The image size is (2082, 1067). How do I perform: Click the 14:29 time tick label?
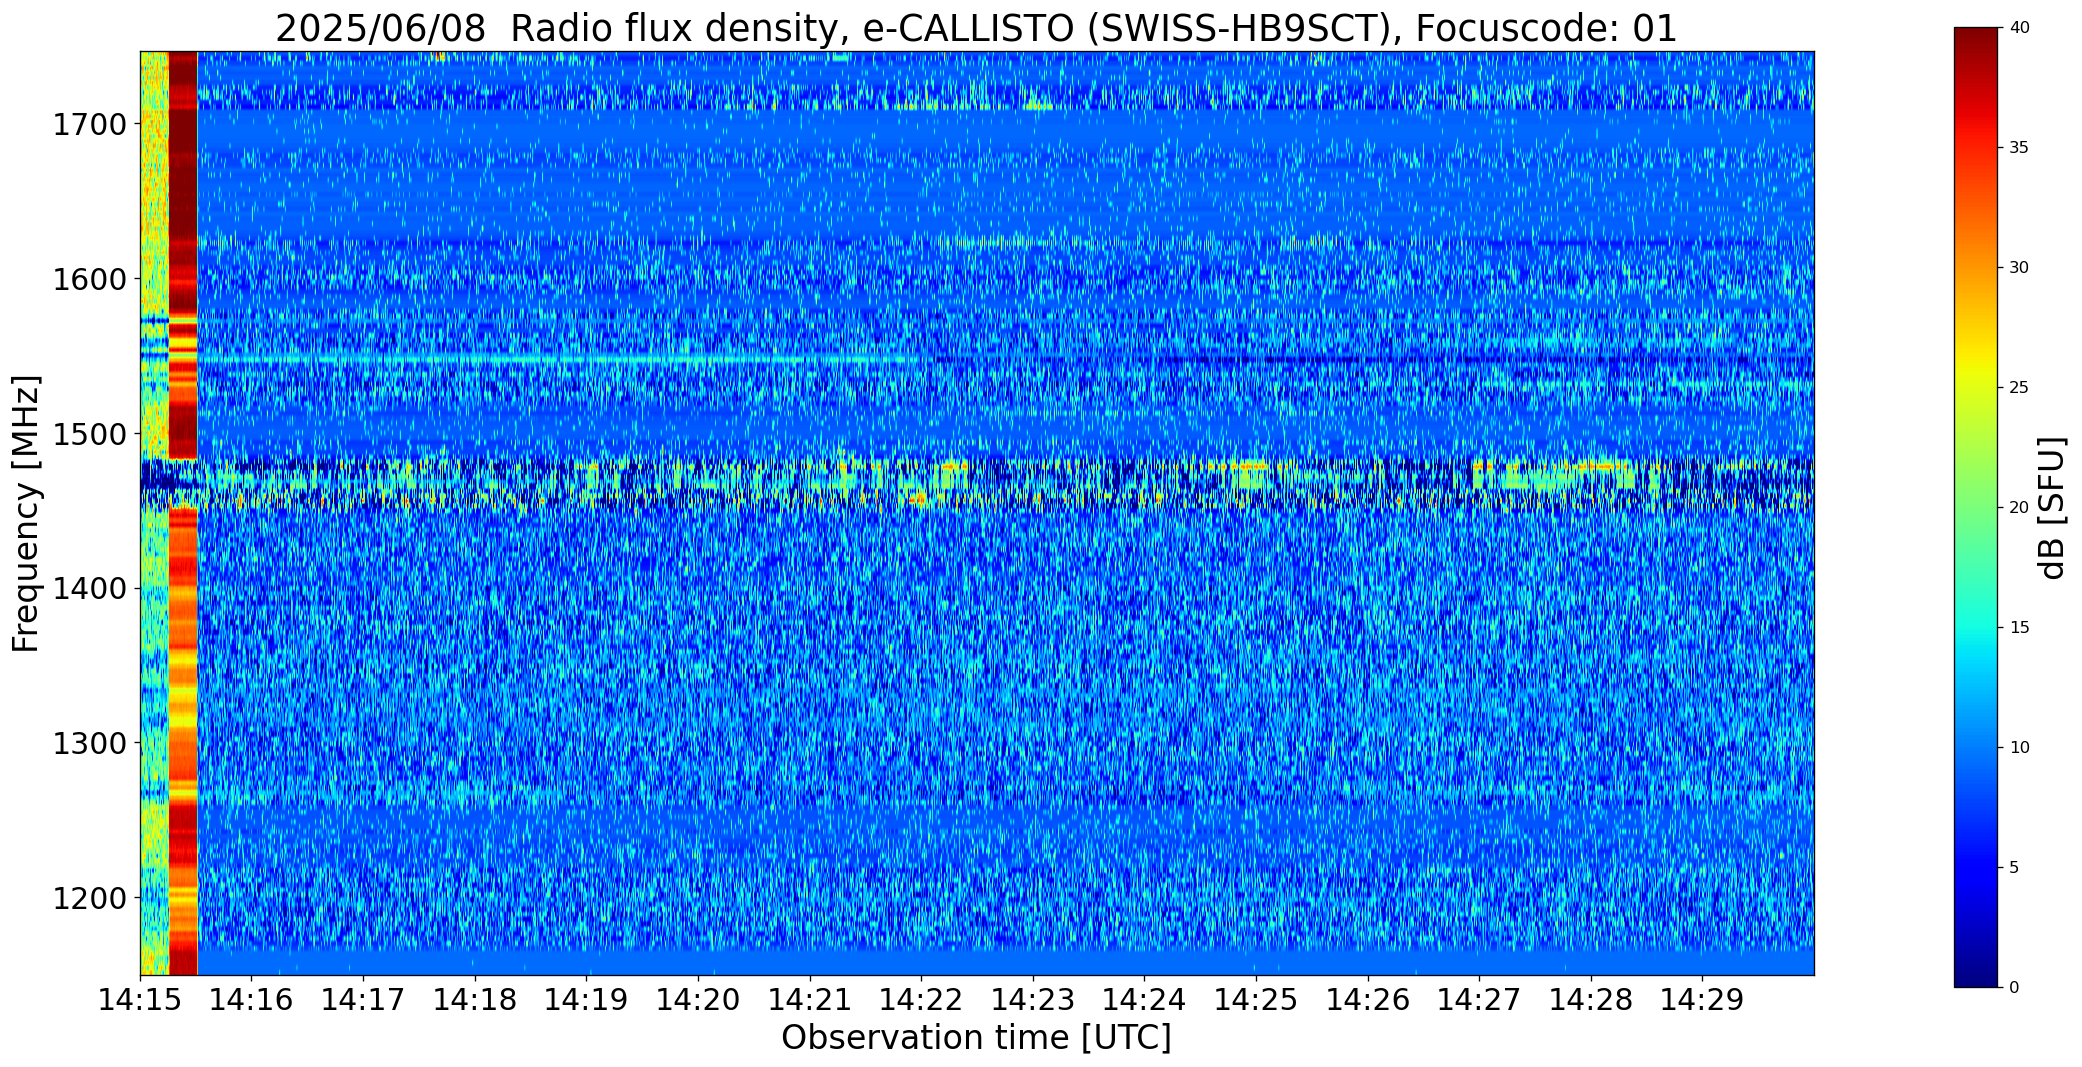coord(1703,1000)
